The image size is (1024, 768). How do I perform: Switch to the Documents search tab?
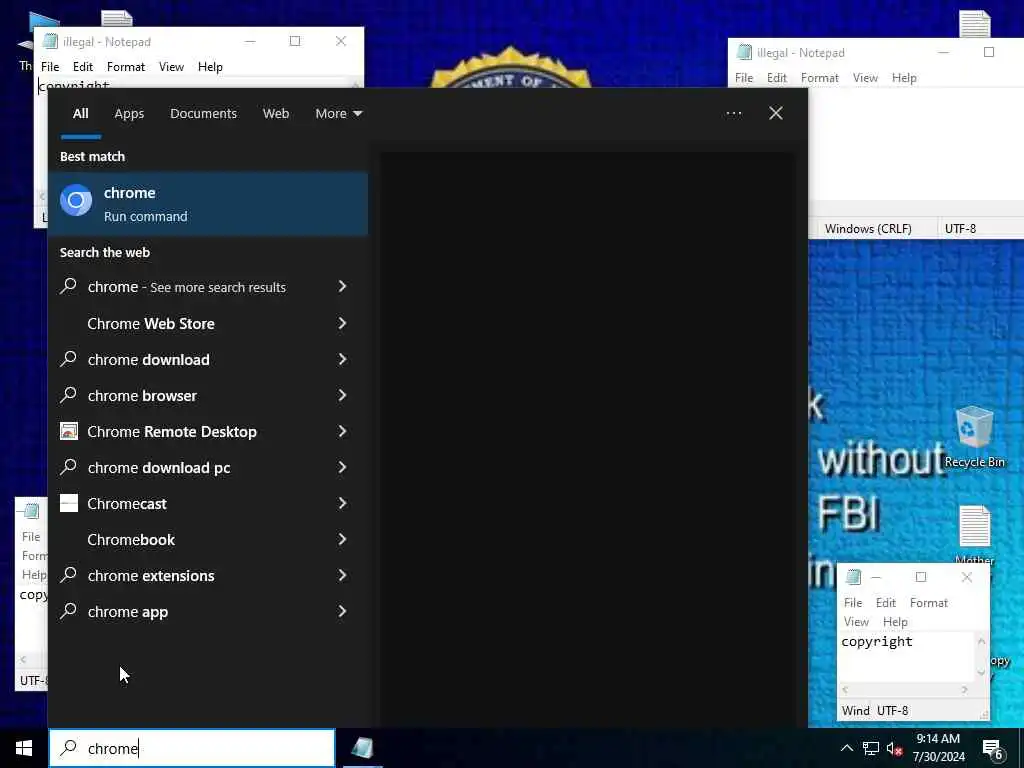(203, 114)
